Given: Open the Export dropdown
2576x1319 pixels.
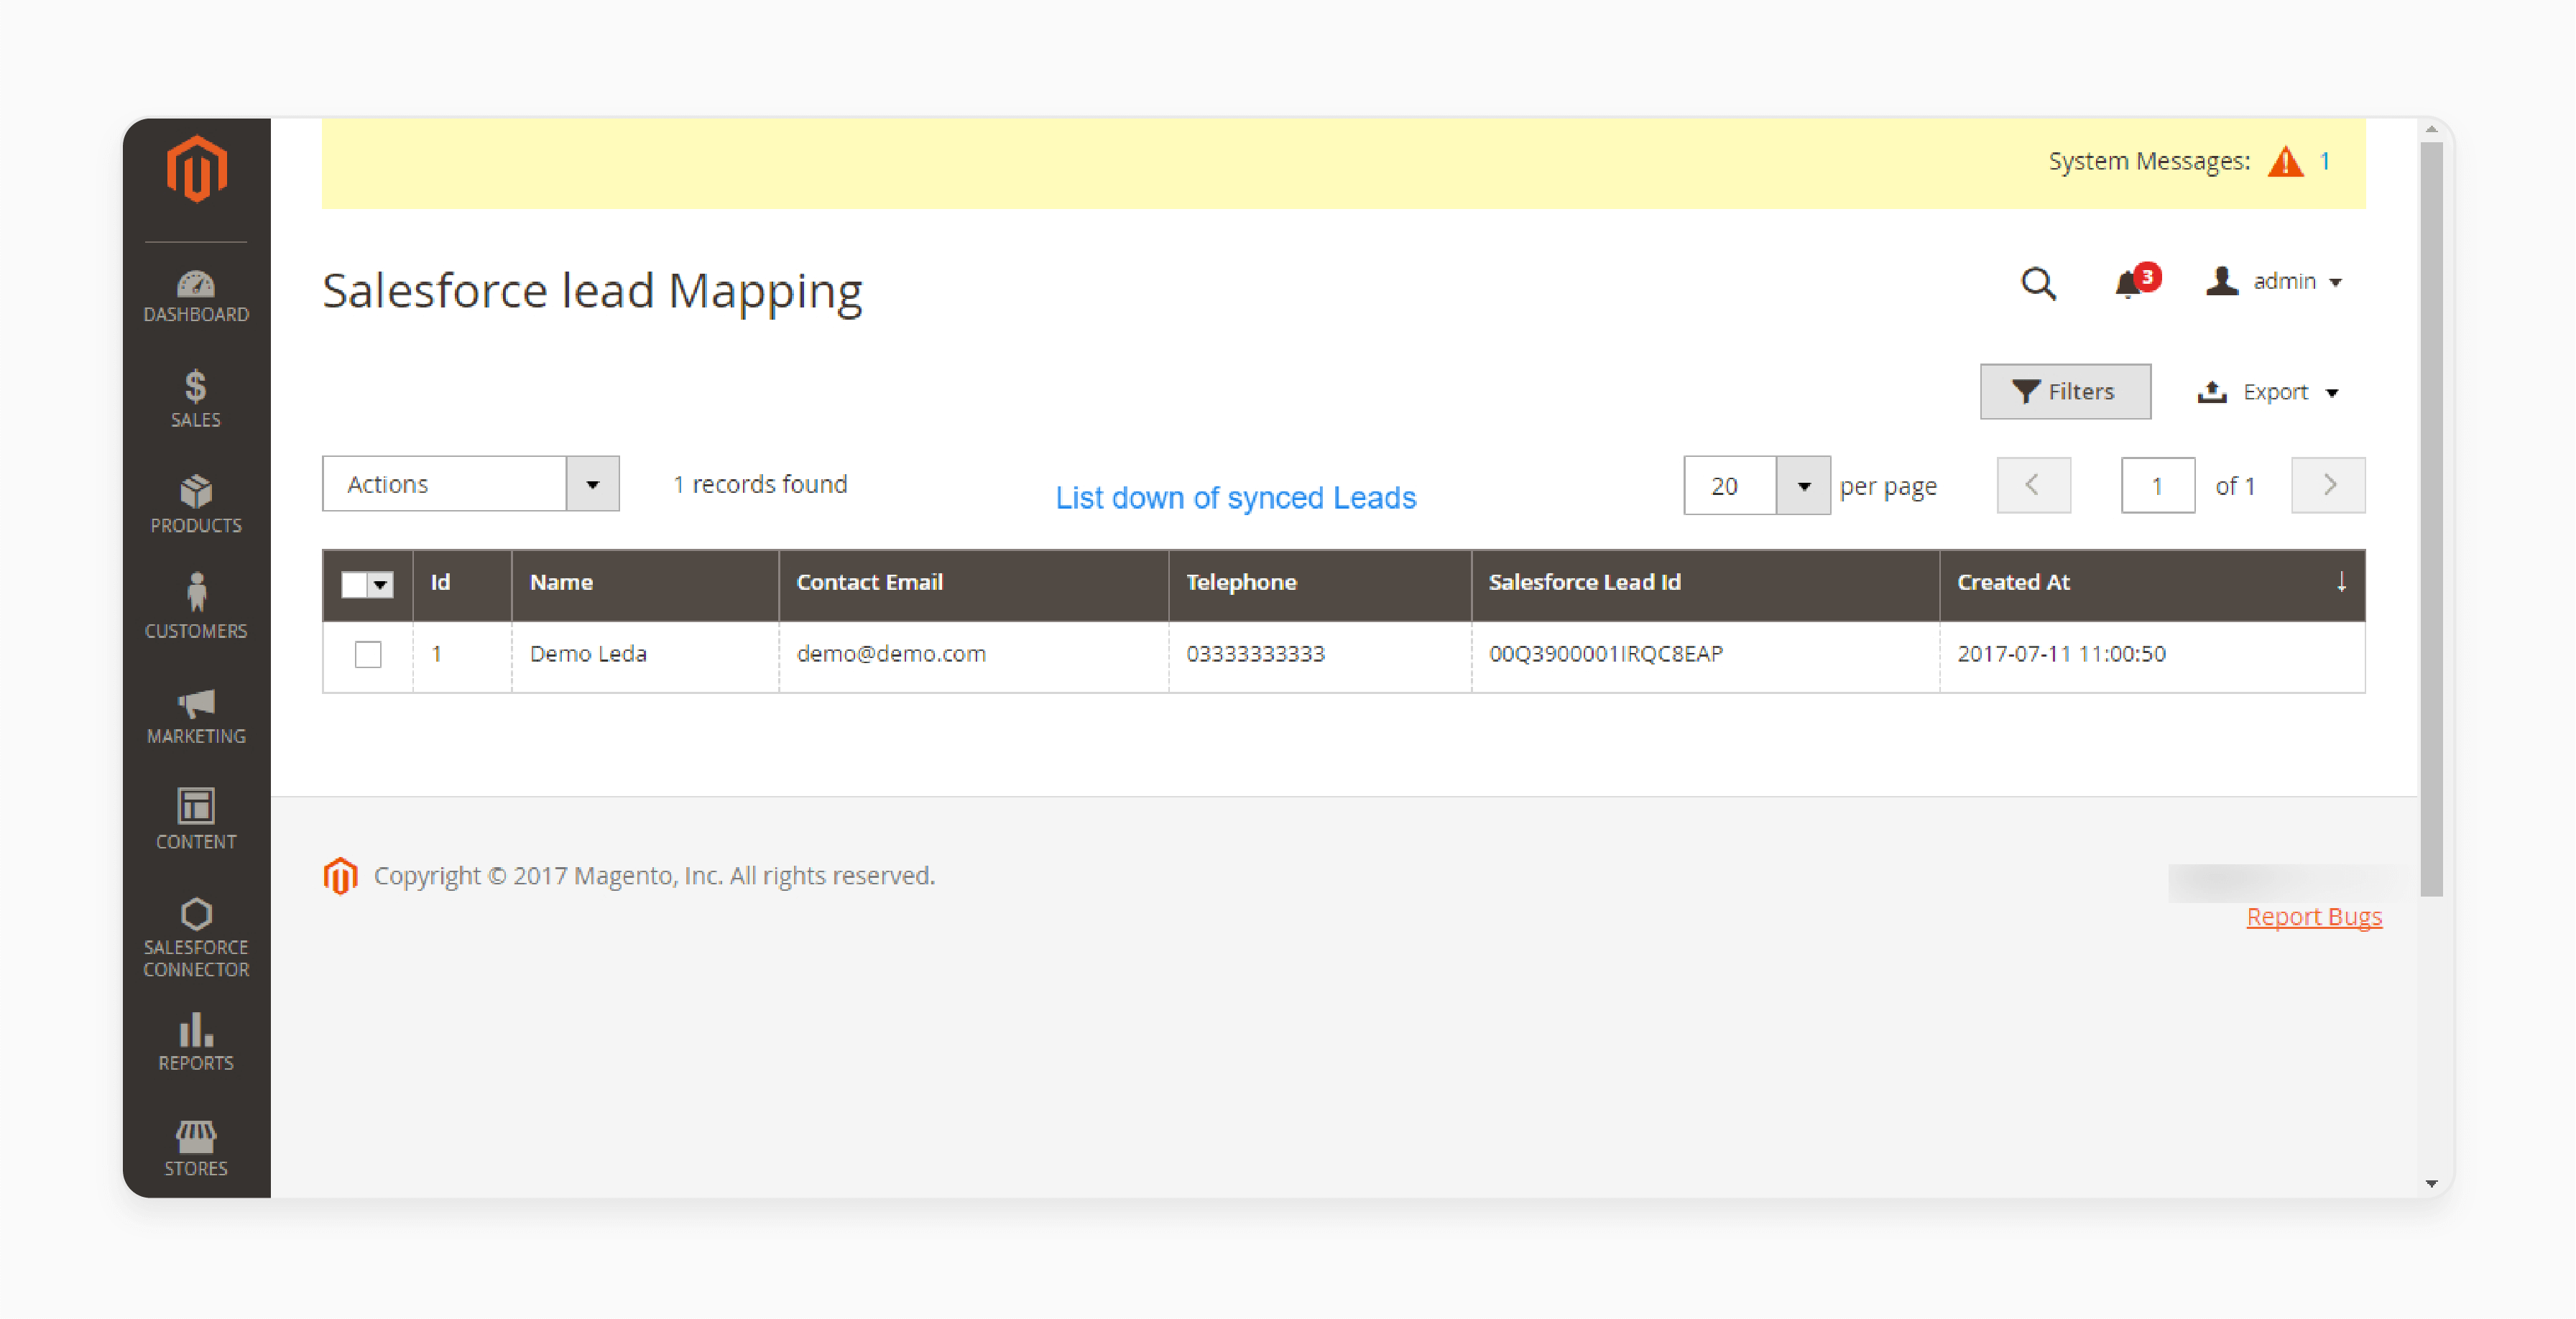Looking at the screenshot, I should point(2268,392).
